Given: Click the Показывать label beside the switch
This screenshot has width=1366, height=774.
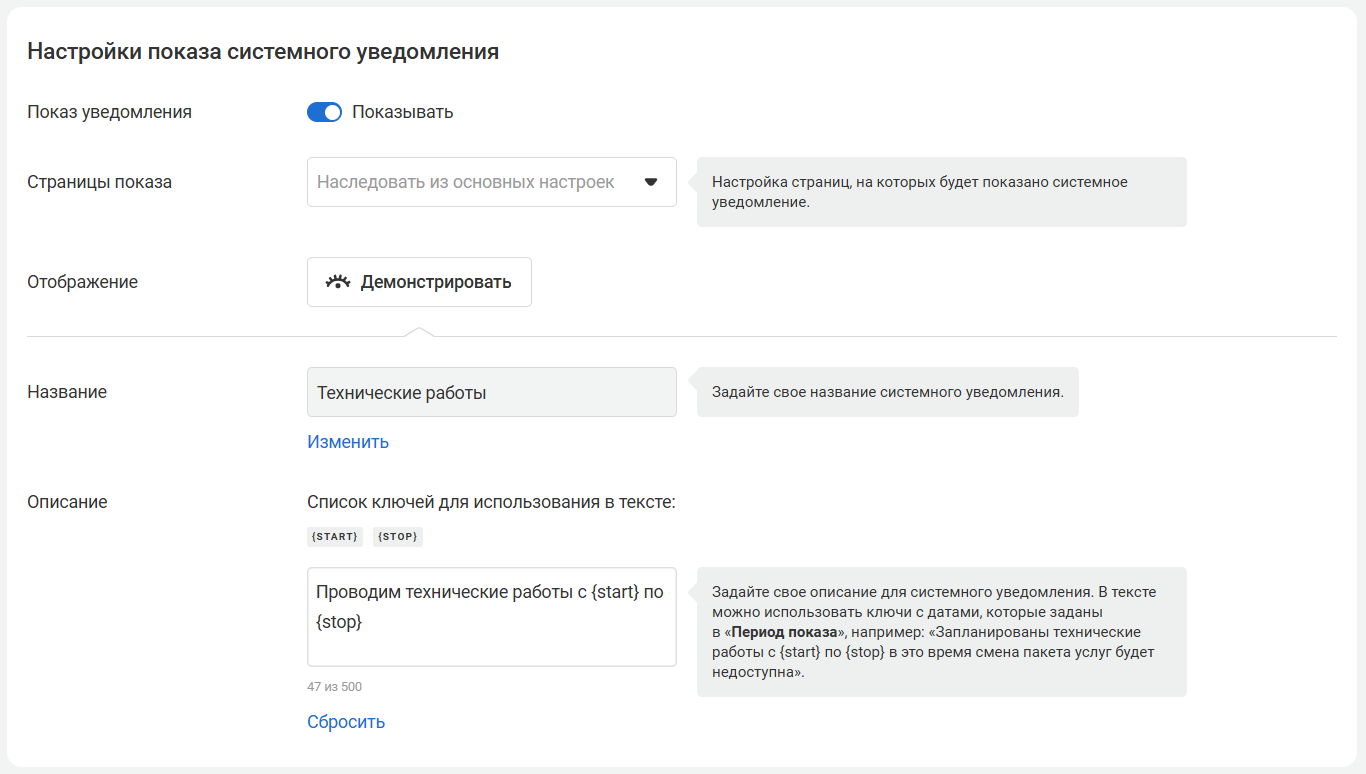Looking at the screenshot, I should pyautogui.click(x=402, y=112).
